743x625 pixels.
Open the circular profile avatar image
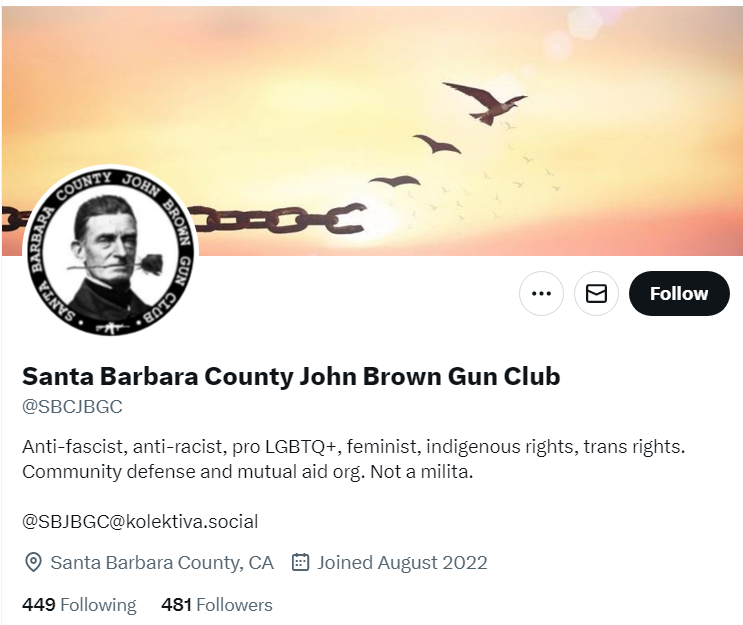pos(110,251)
